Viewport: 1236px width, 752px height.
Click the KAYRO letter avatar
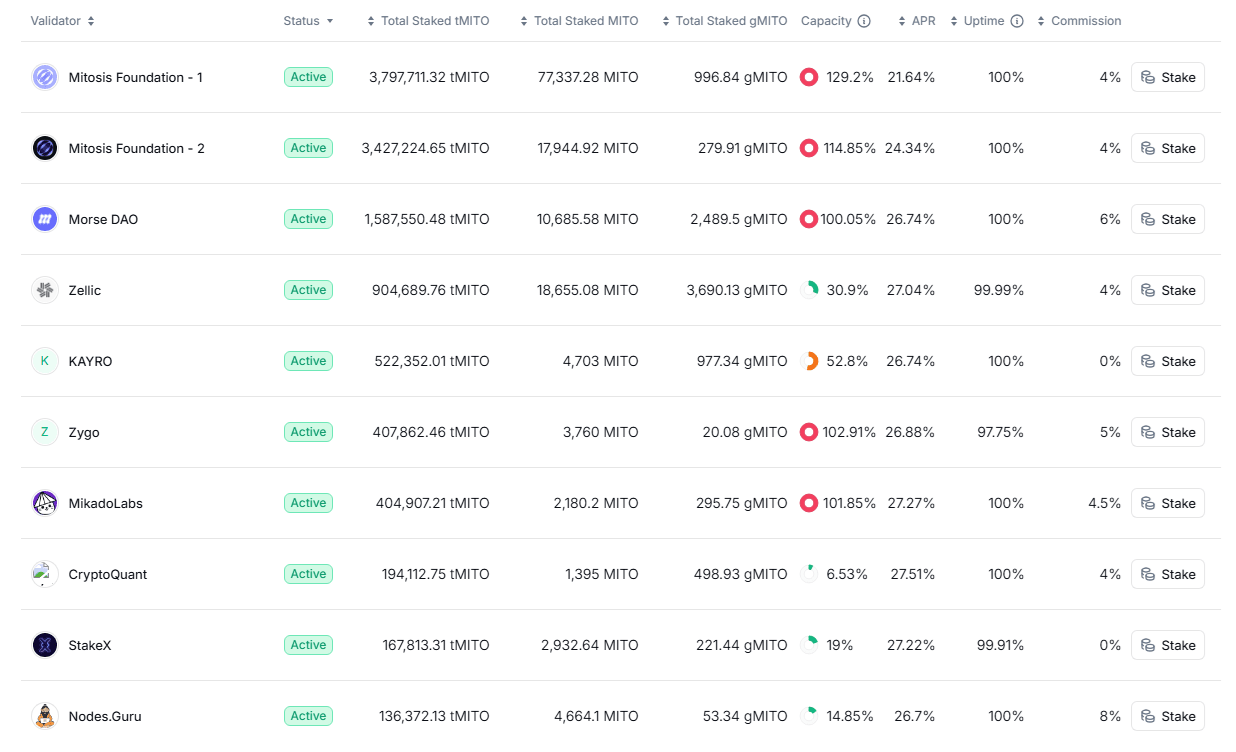pyautogui.click(x=45, y=361)
